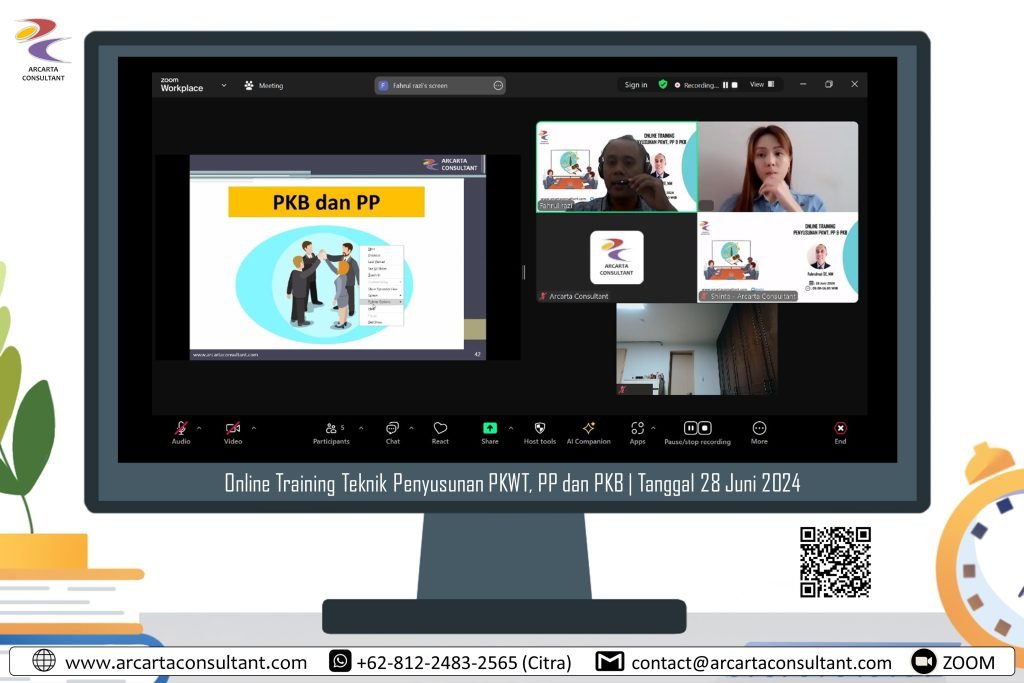1024x683 pixels.
Task: Click the green encryption shield icon
Action: point(662,85)
